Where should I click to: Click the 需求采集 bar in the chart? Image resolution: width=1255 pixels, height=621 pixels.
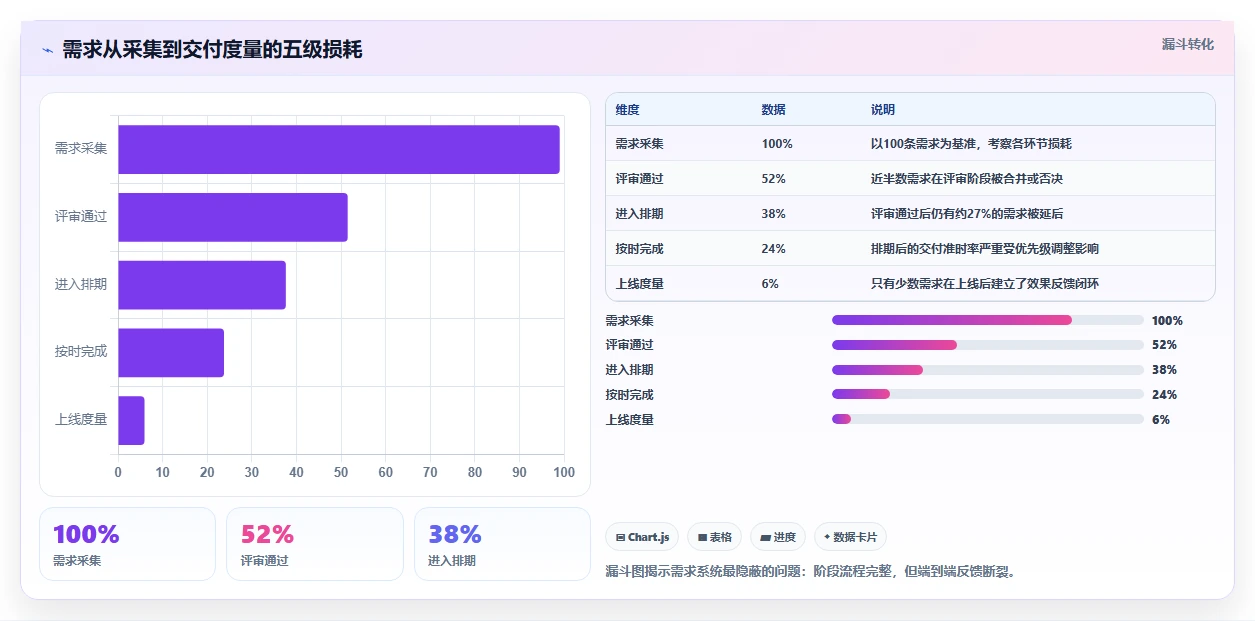(339, 149)
